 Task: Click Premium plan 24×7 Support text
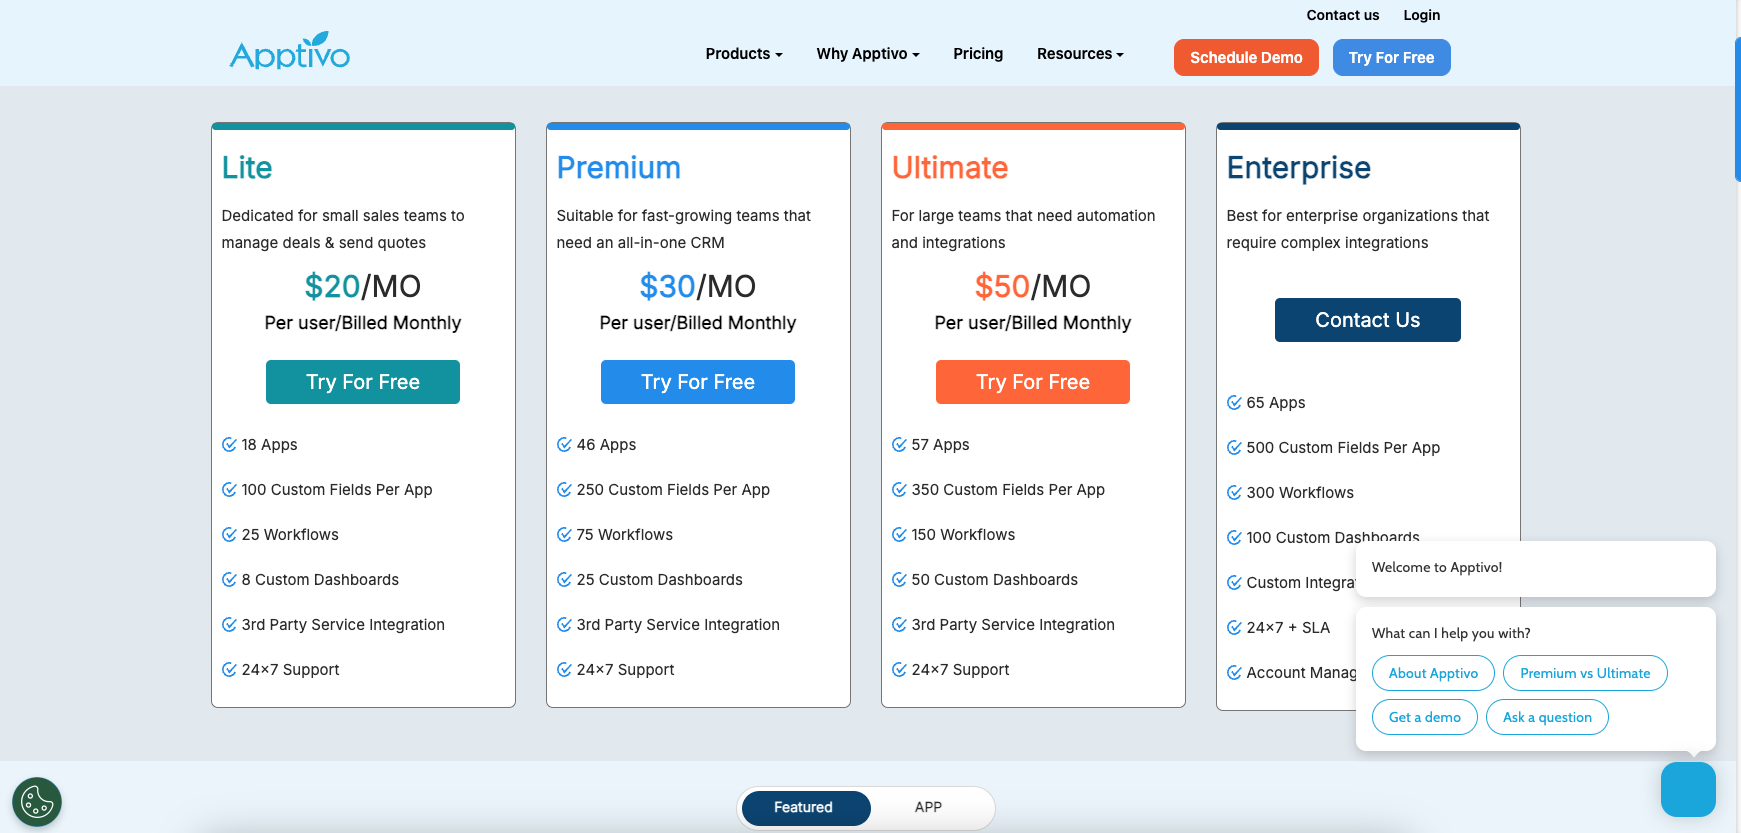coord(625,670)
